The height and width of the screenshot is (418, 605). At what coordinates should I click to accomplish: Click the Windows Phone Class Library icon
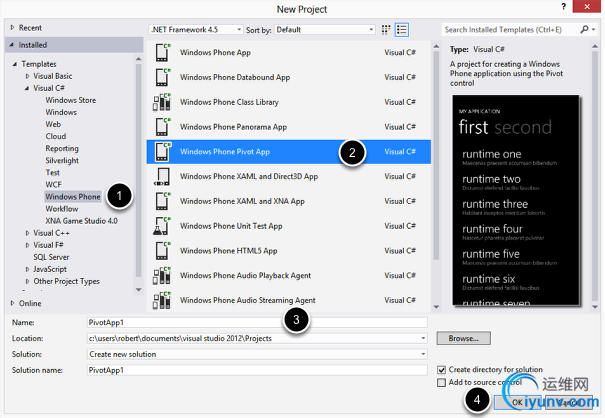coord(162,102)
